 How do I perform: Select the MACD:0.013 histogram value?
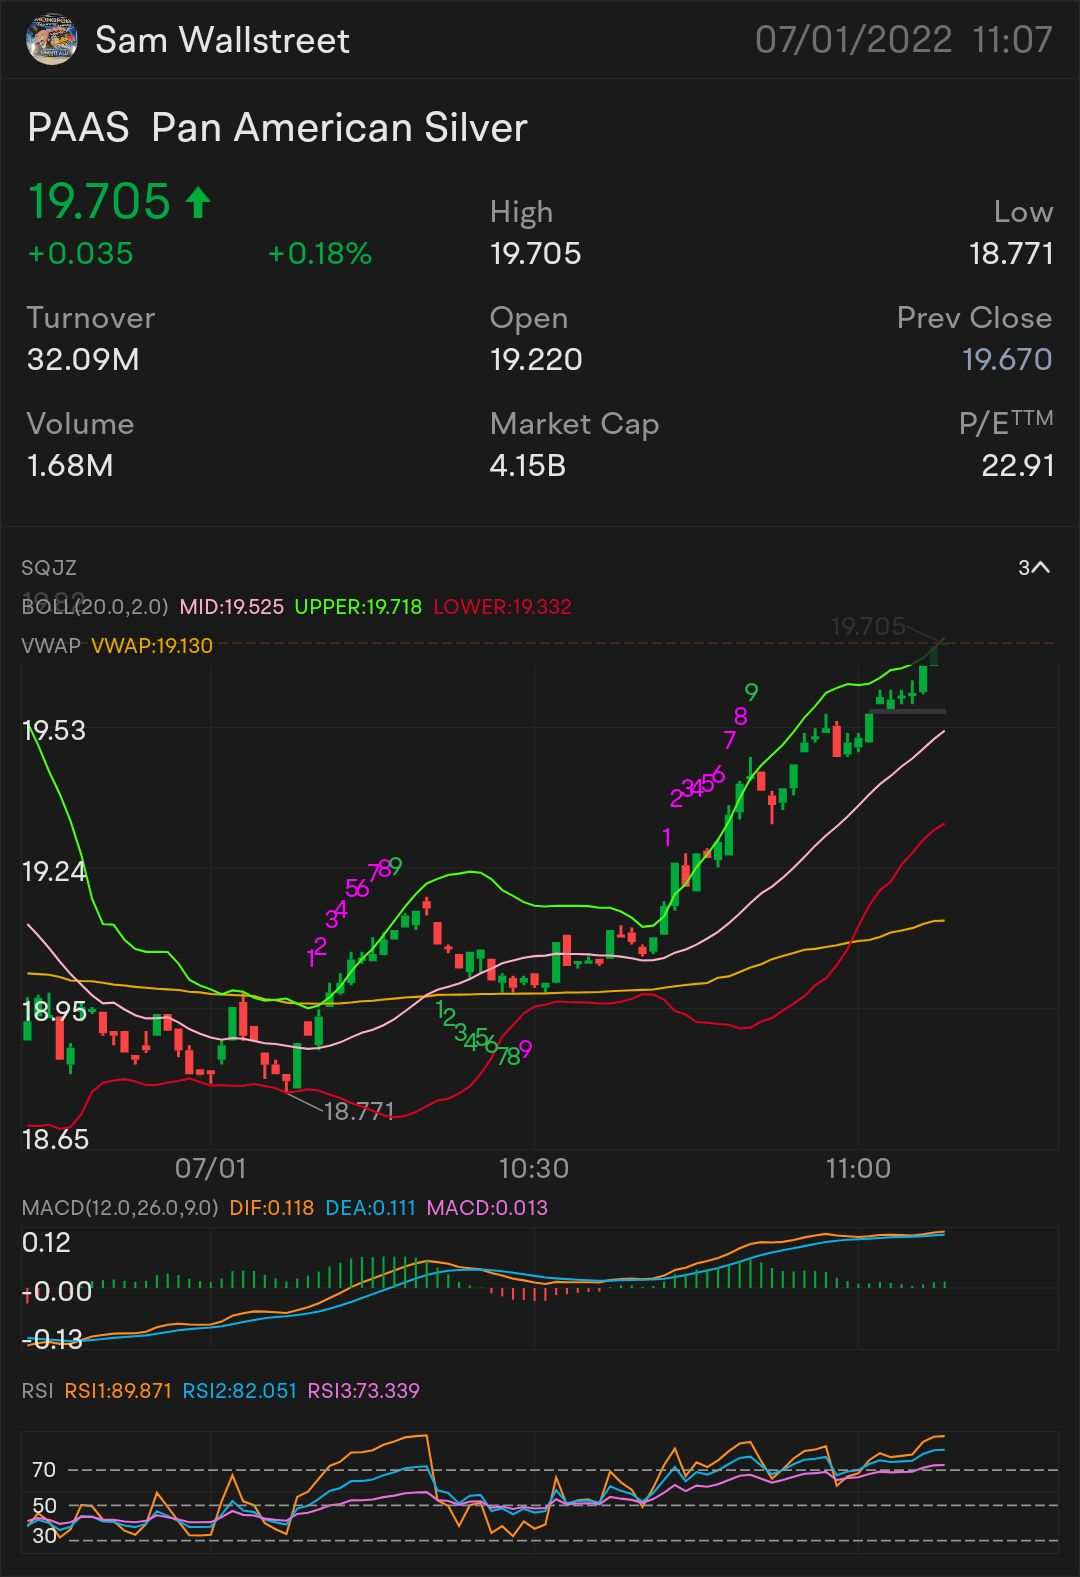(487, 1208)
